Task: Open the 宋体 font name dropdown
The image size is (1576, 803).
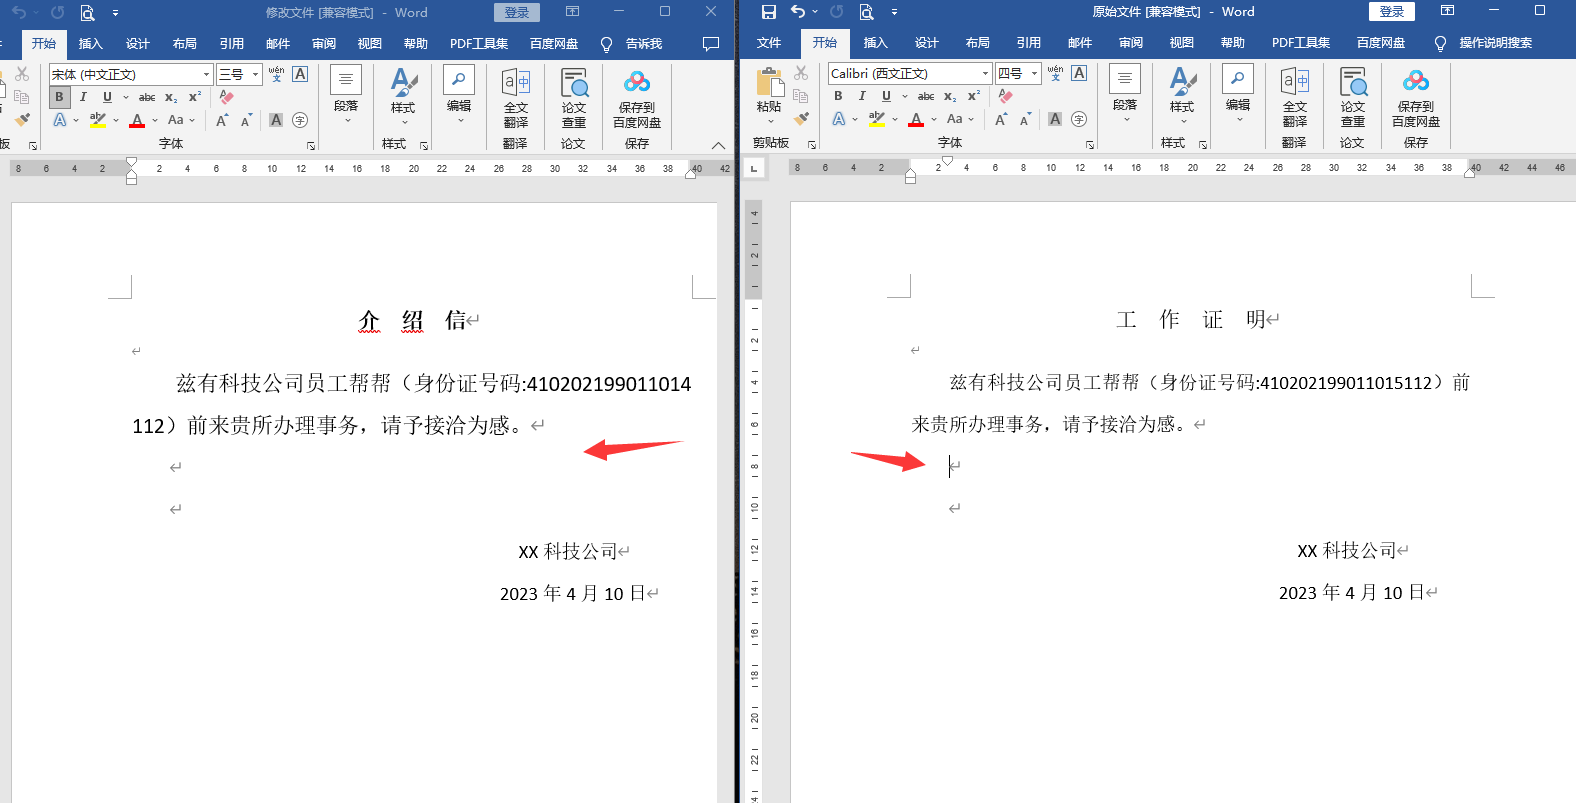Action: 207,75
